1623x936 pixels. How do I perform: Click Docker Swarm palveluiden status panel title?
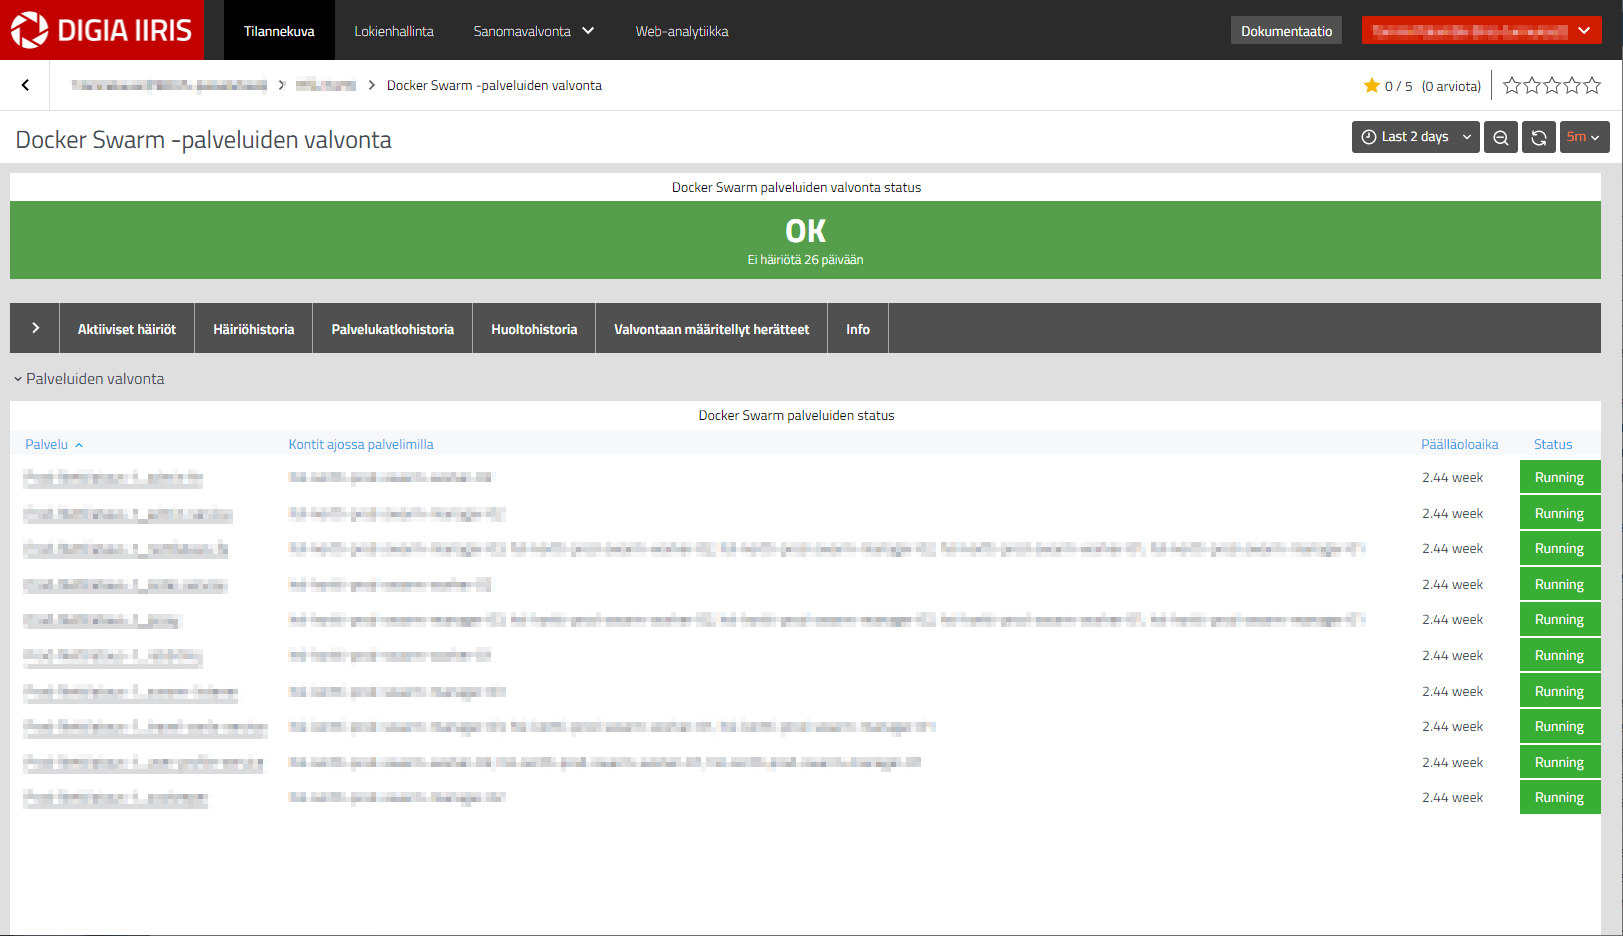(796, 415)
